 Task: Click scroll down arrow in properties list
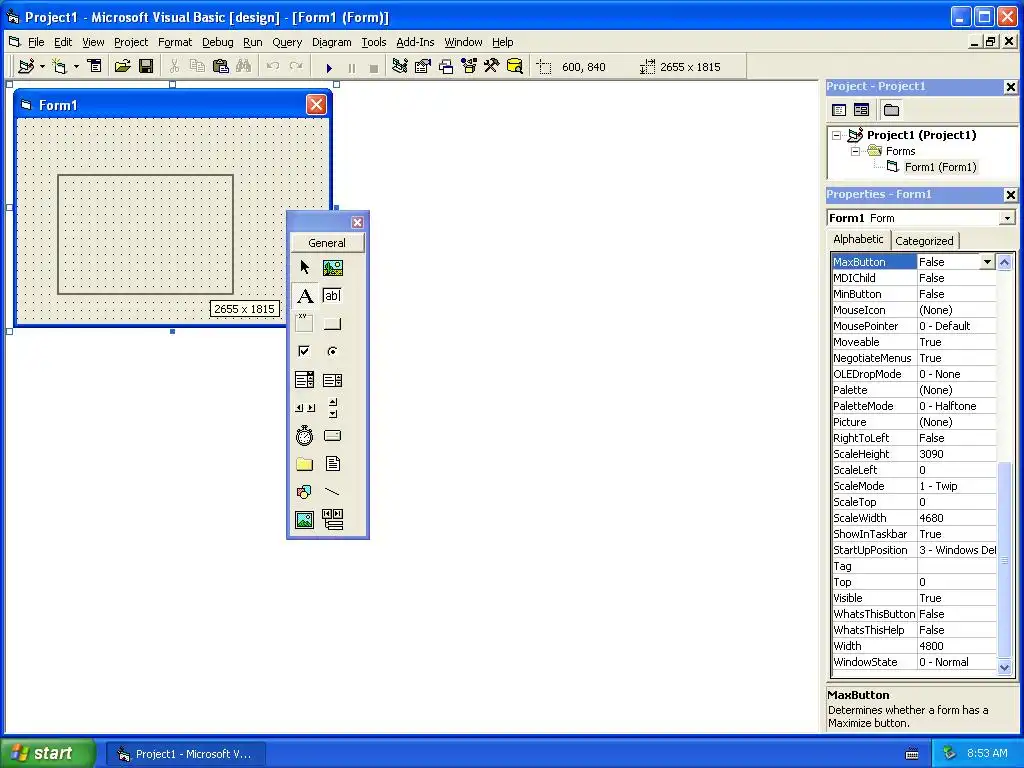(1004, 667)
